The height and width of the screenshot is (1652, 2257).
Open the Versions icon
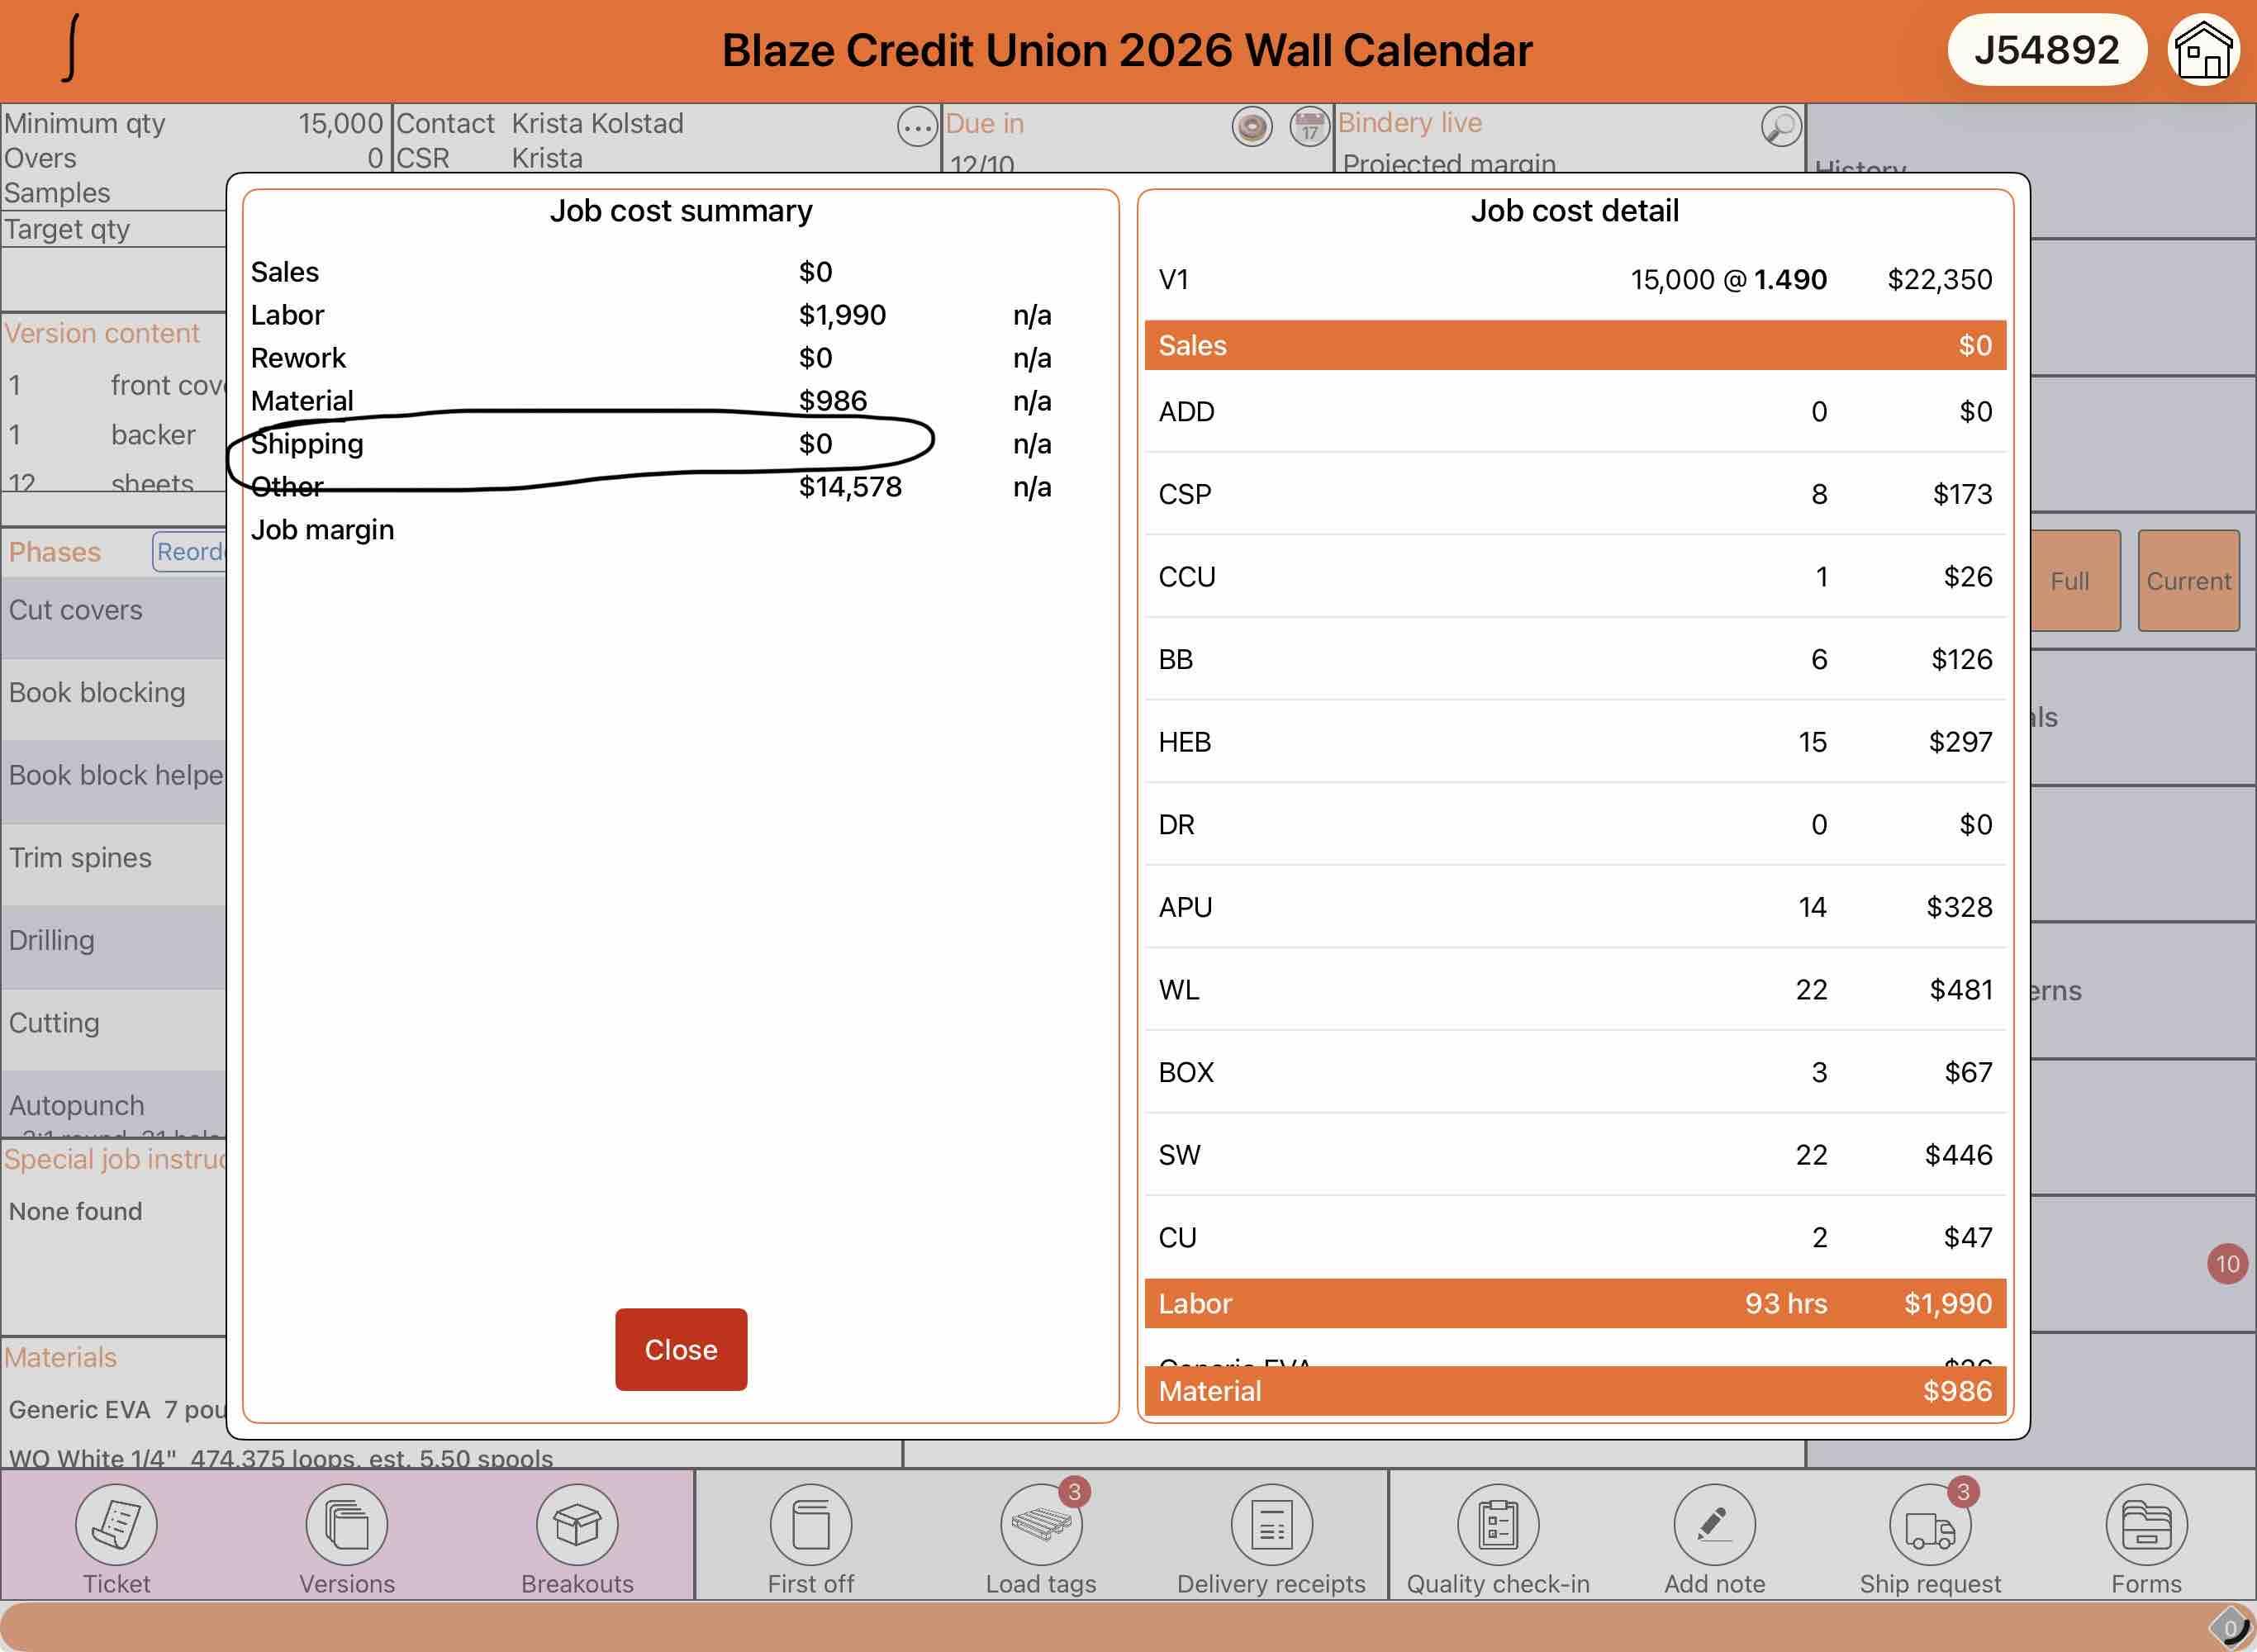coord(346,1524)
